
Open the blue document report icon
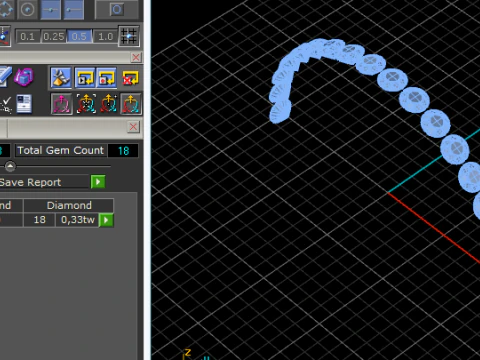click(x=24, y=104)
